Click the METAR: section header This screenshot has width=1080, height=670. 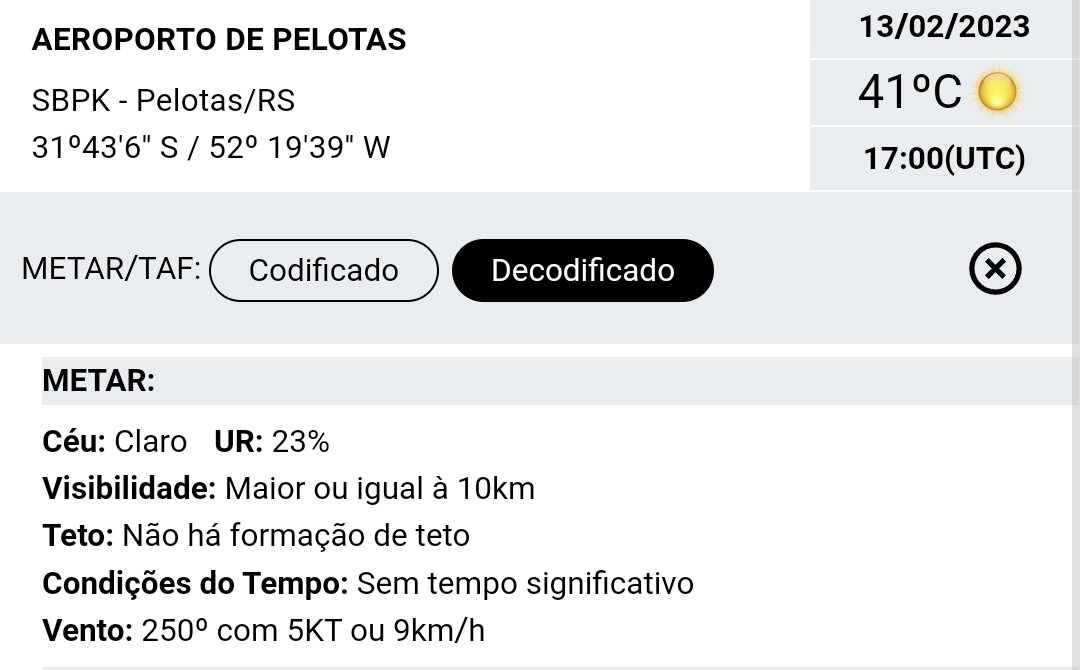click(x=98, y=381)
